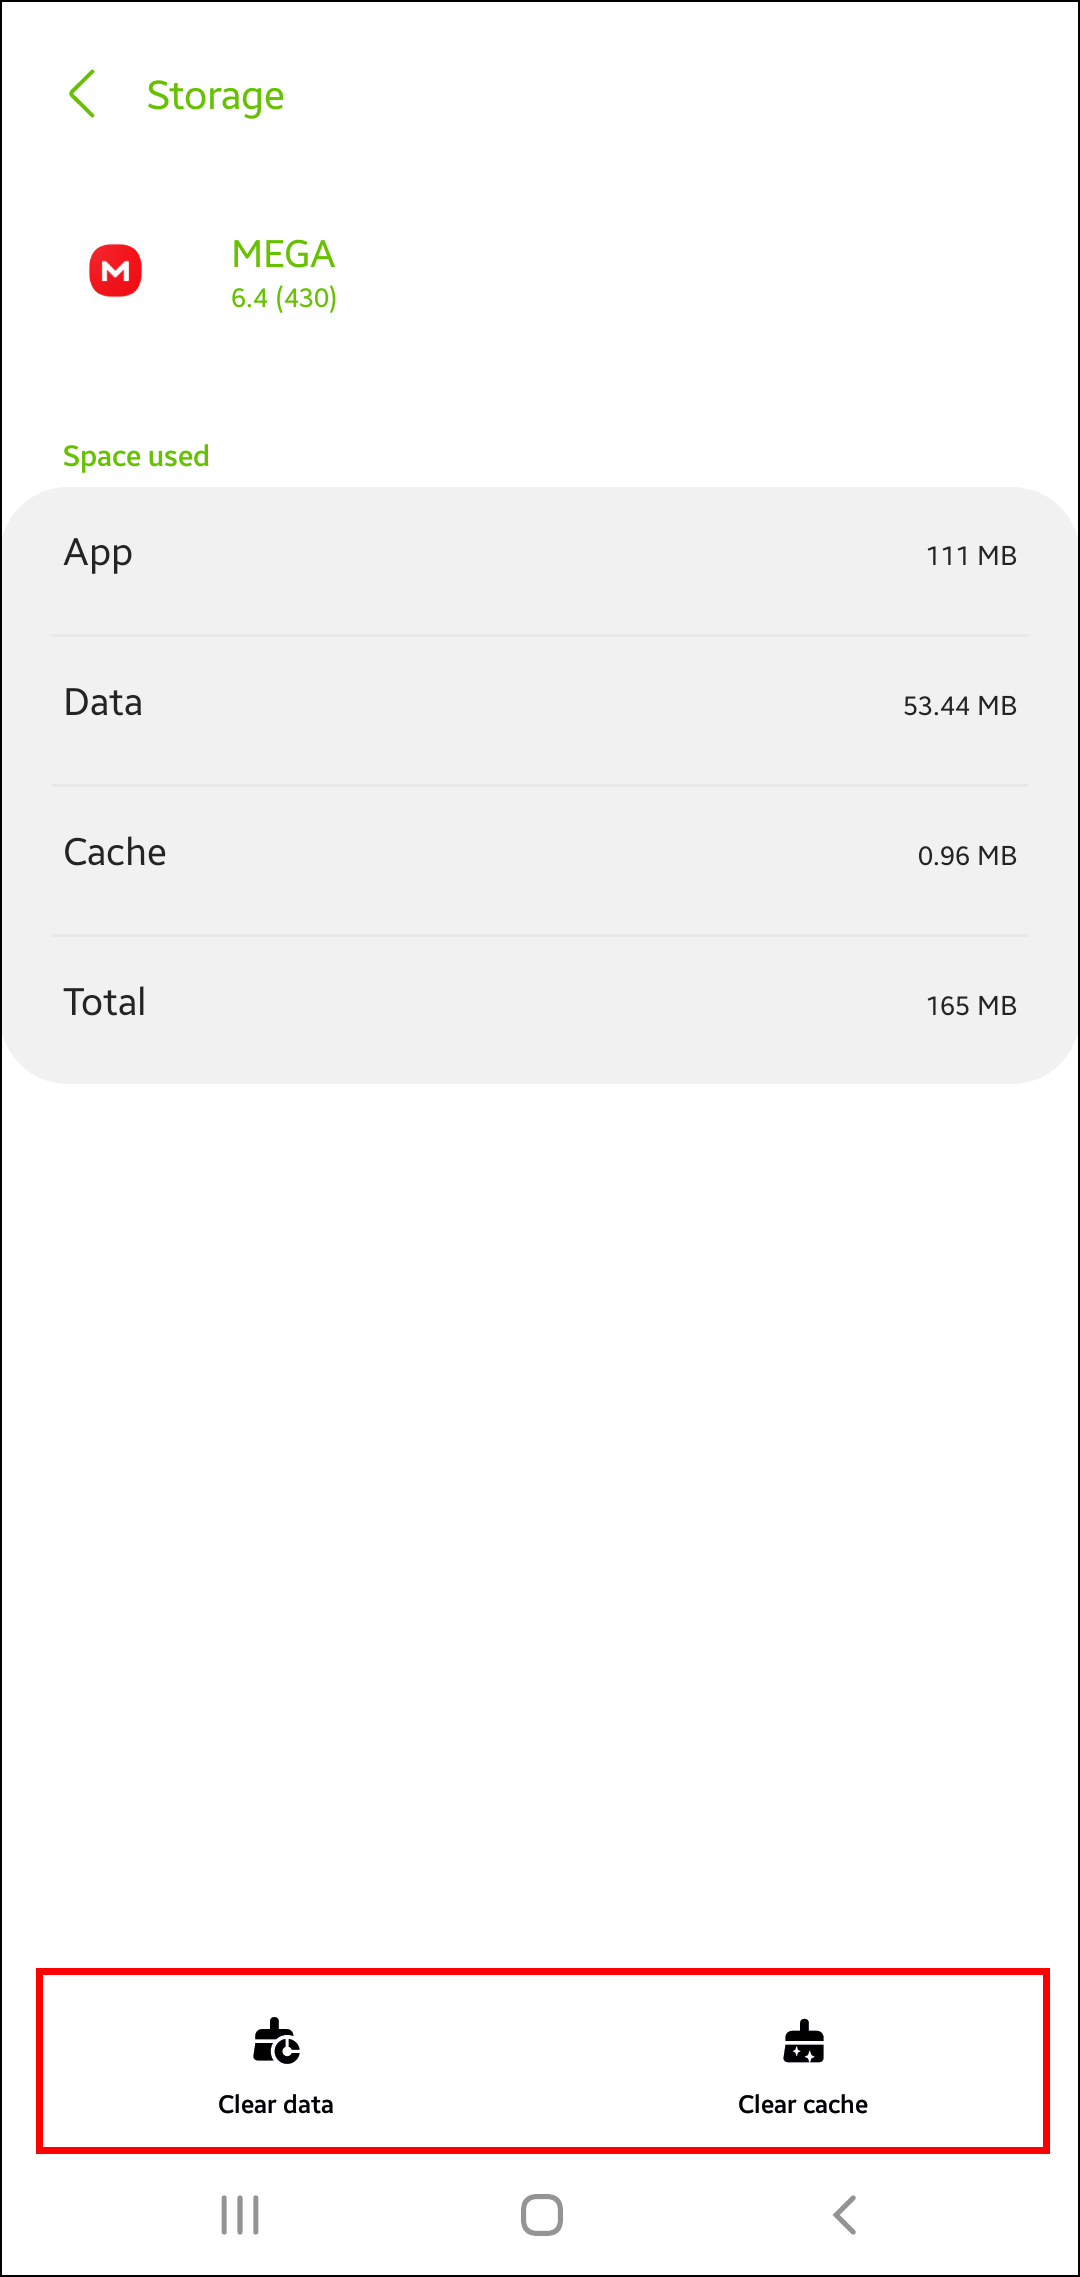Tap the 0.96 MB cache value
This screenshot has width=1080, height=2277.
coord(967,856)
